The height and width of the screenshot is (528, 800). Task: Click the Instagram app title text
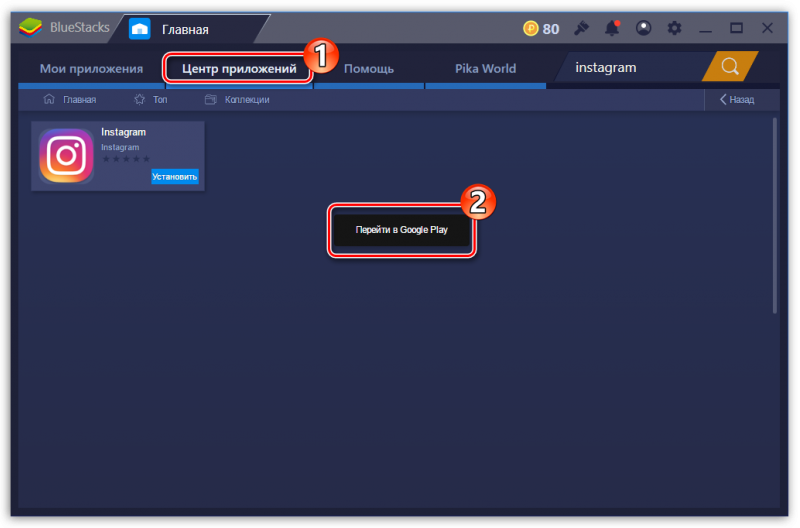[x=123, y=132]
